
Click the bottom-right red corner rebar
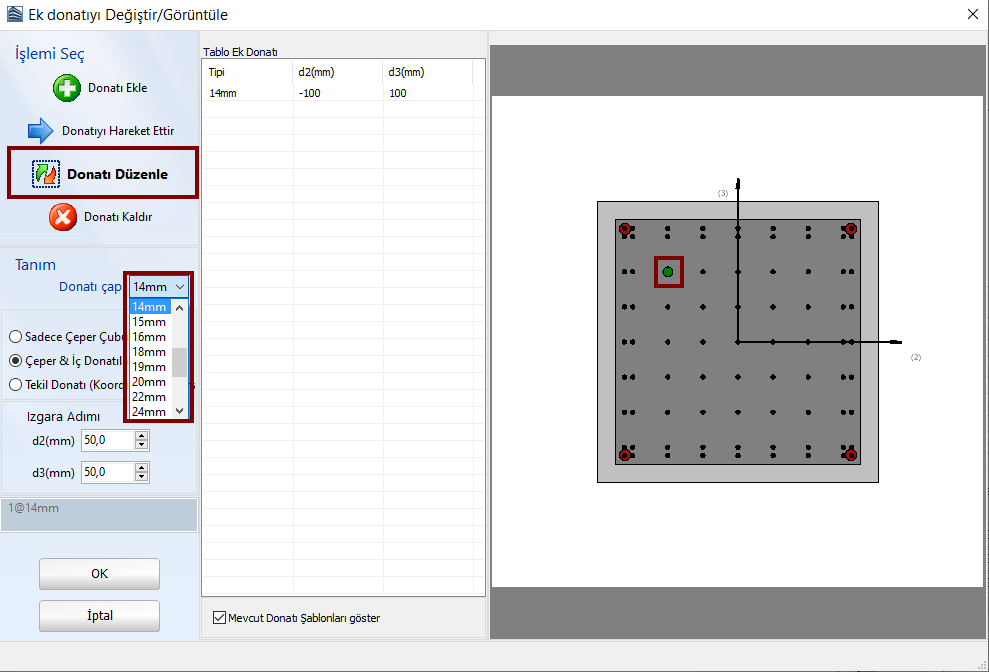click(x=851, y=455)
